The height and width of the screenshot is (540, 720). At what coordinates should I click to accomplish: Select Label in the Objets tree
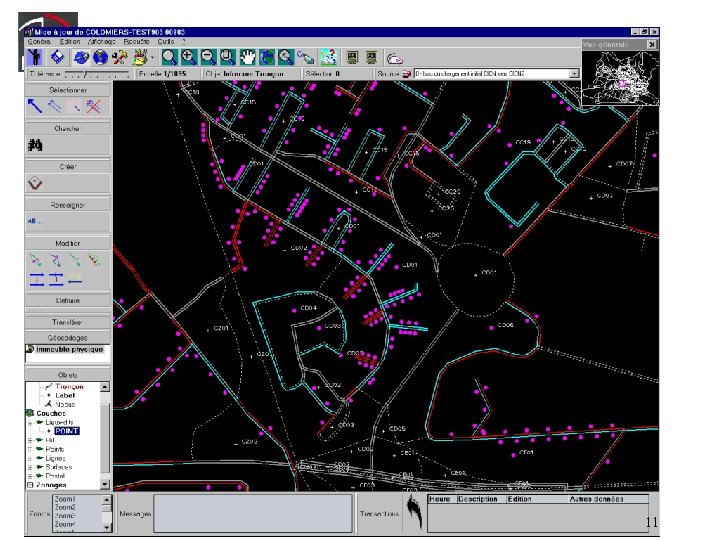point(65,395)
